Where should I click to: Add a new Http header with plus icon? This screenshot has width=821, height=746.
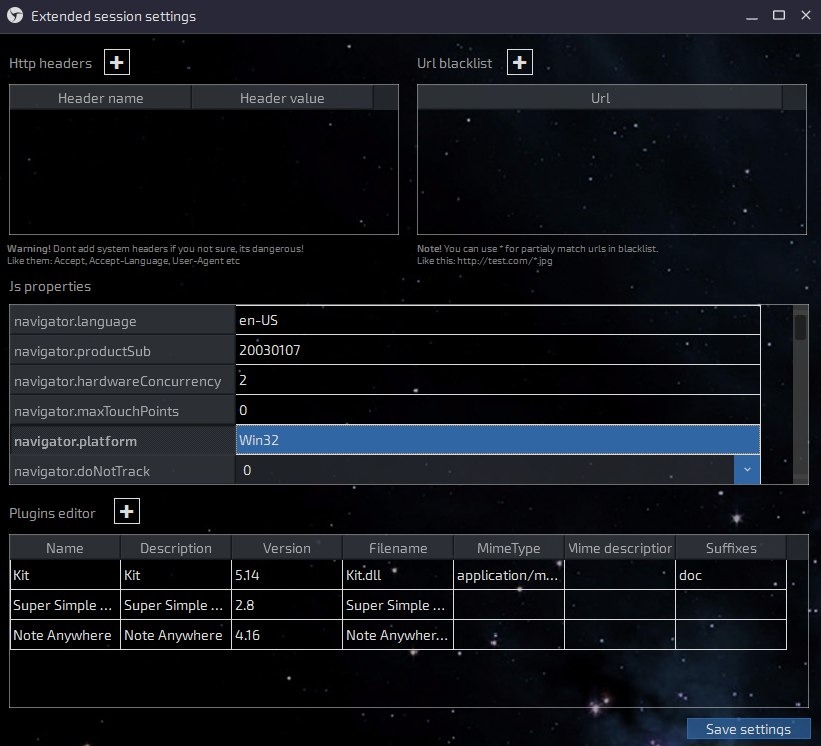(117, 62)
